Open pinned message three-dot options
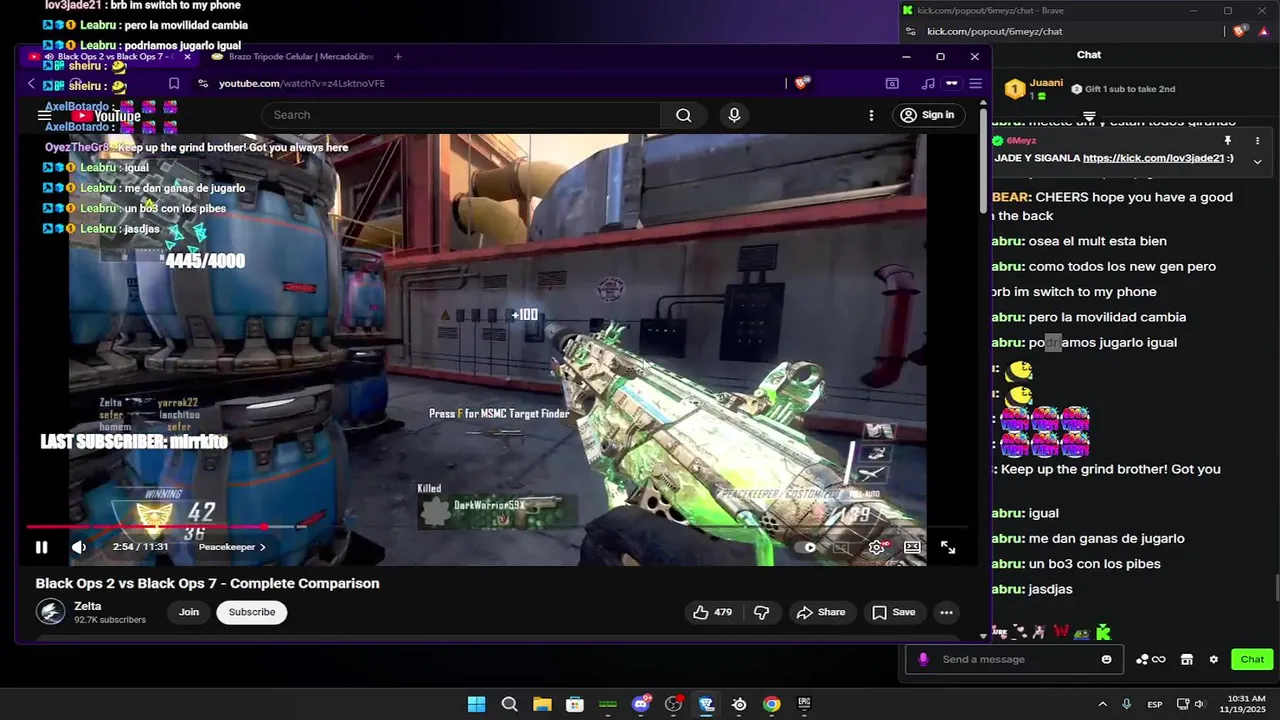Image resolution: width=1280 pixels, height=720 pixels. 1257,141
